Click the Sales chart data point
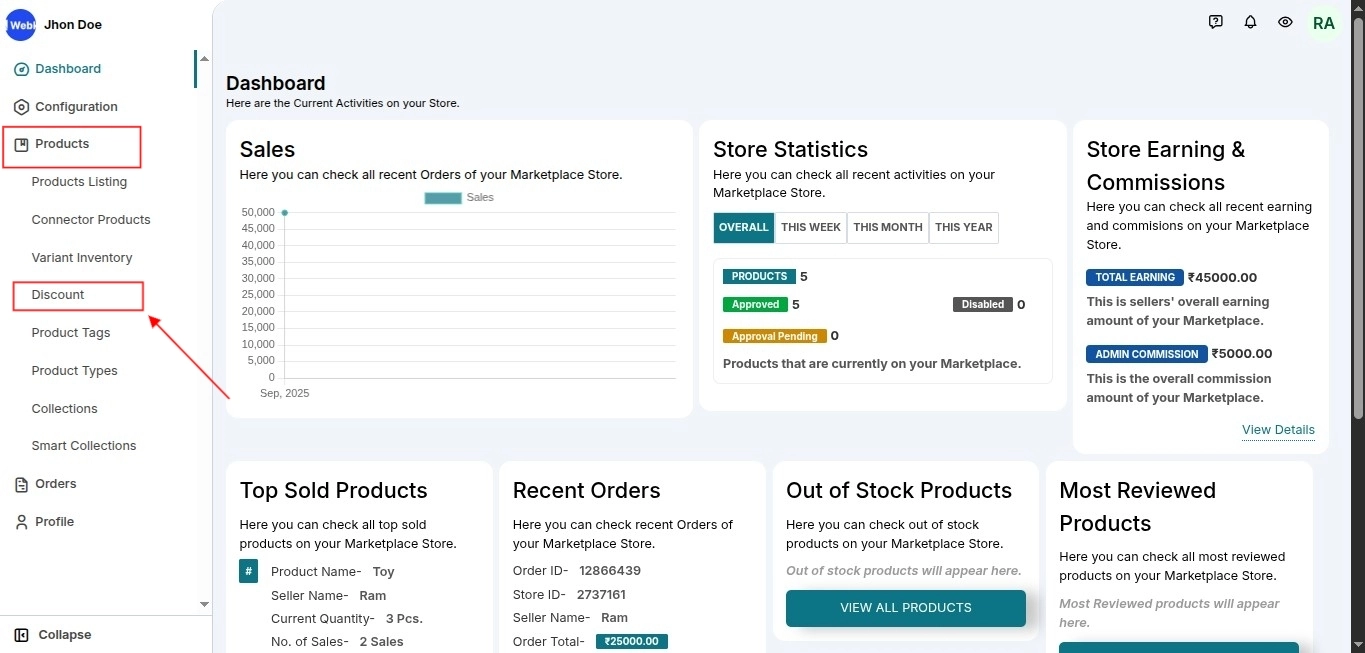The width and height of the screenshot is (1365, 653). point(285,212)
